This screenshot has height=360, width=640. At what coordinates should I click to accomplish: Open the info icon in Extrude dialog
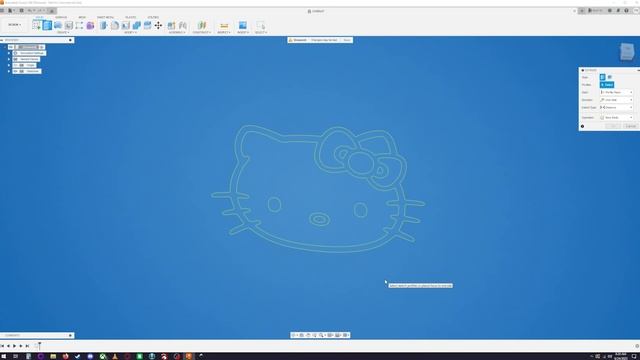coord(582,126)
